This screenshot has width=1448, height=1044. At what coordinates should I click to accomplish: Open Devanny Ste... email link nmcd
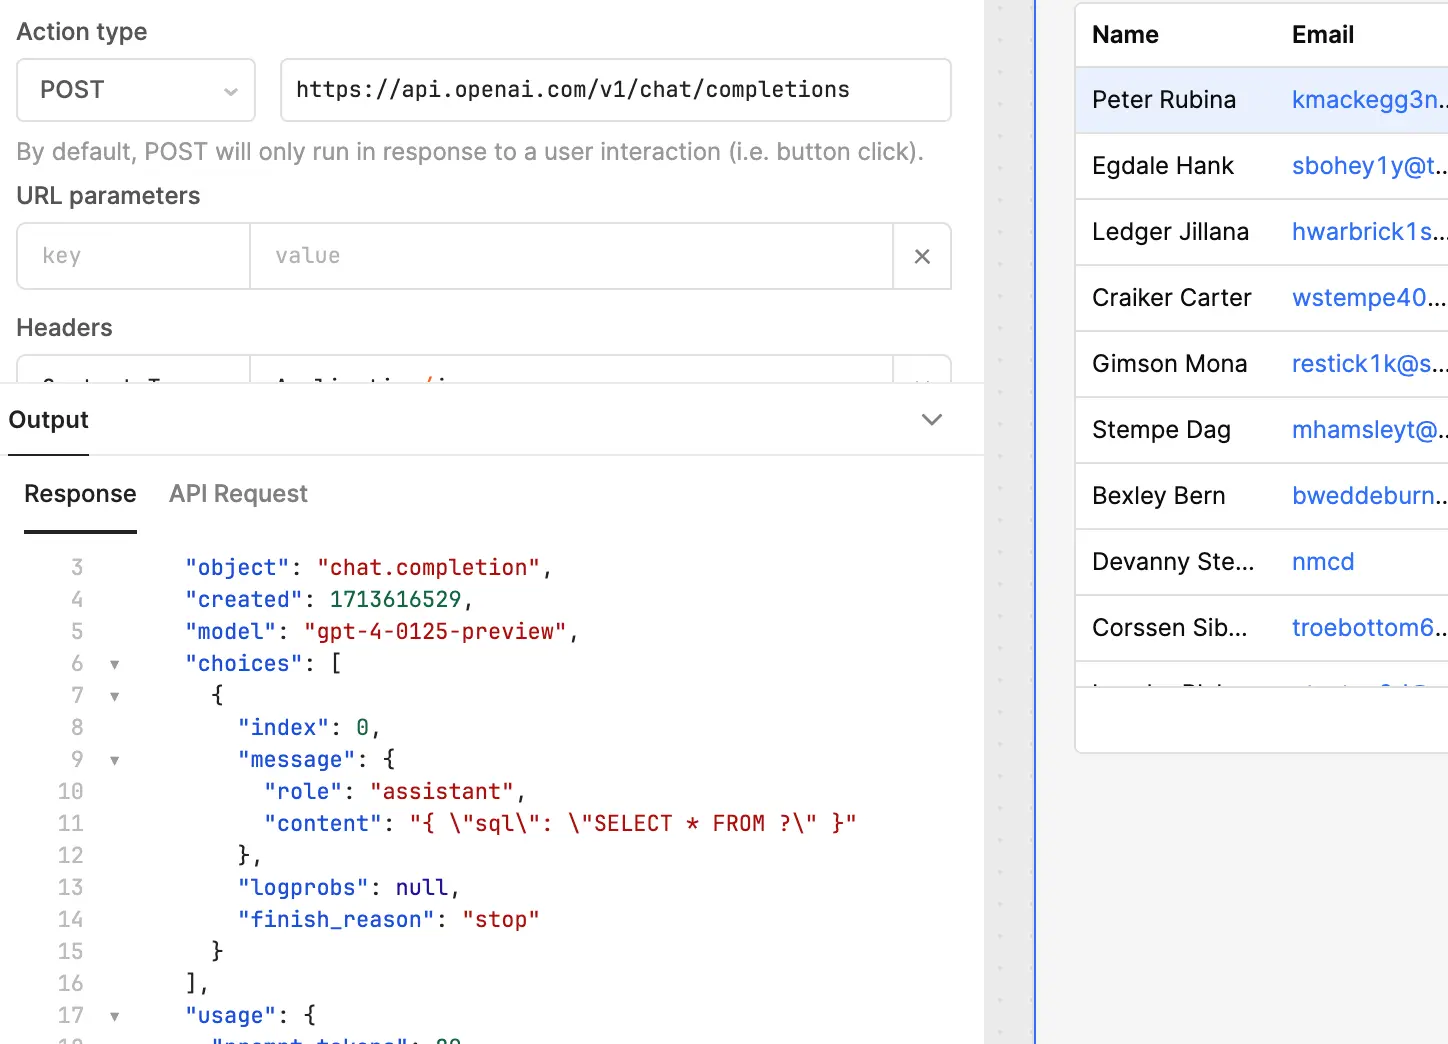click(1322, 562)
